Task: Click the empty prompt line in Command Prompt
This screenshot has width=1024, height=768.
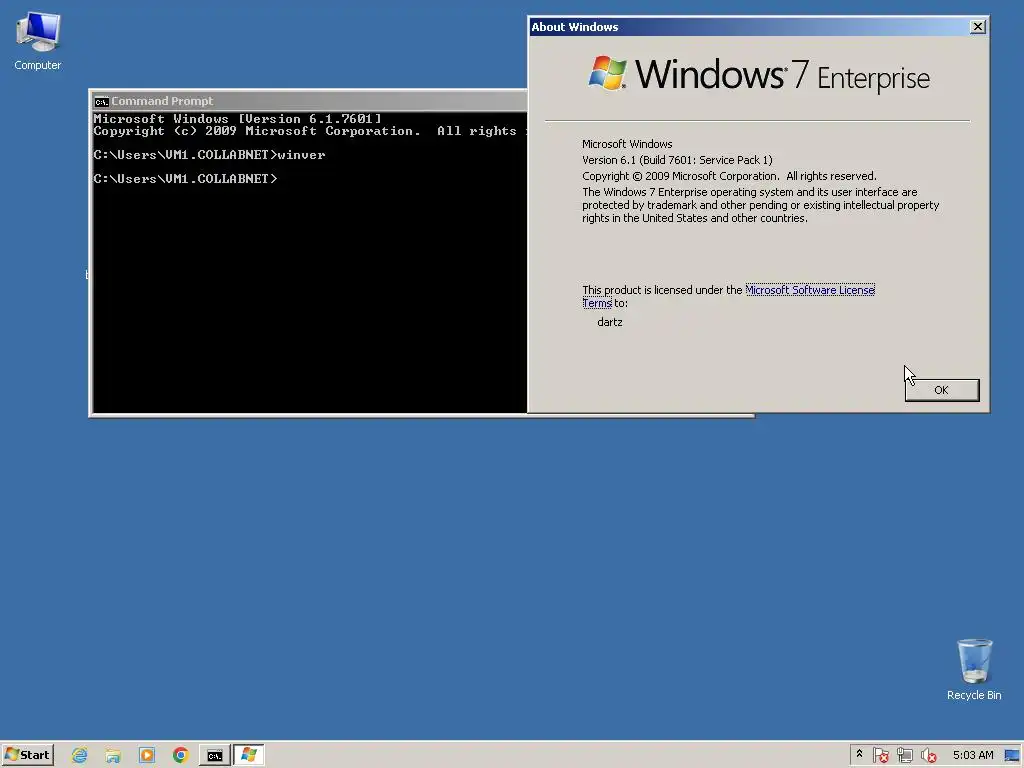Action: (185, 178)
